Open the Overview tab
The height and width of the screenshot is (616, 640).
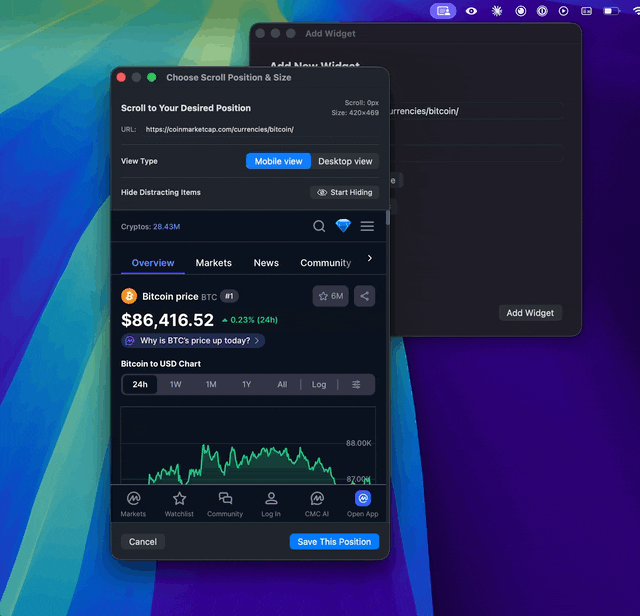pyautogui.click(x=153, y=263)
